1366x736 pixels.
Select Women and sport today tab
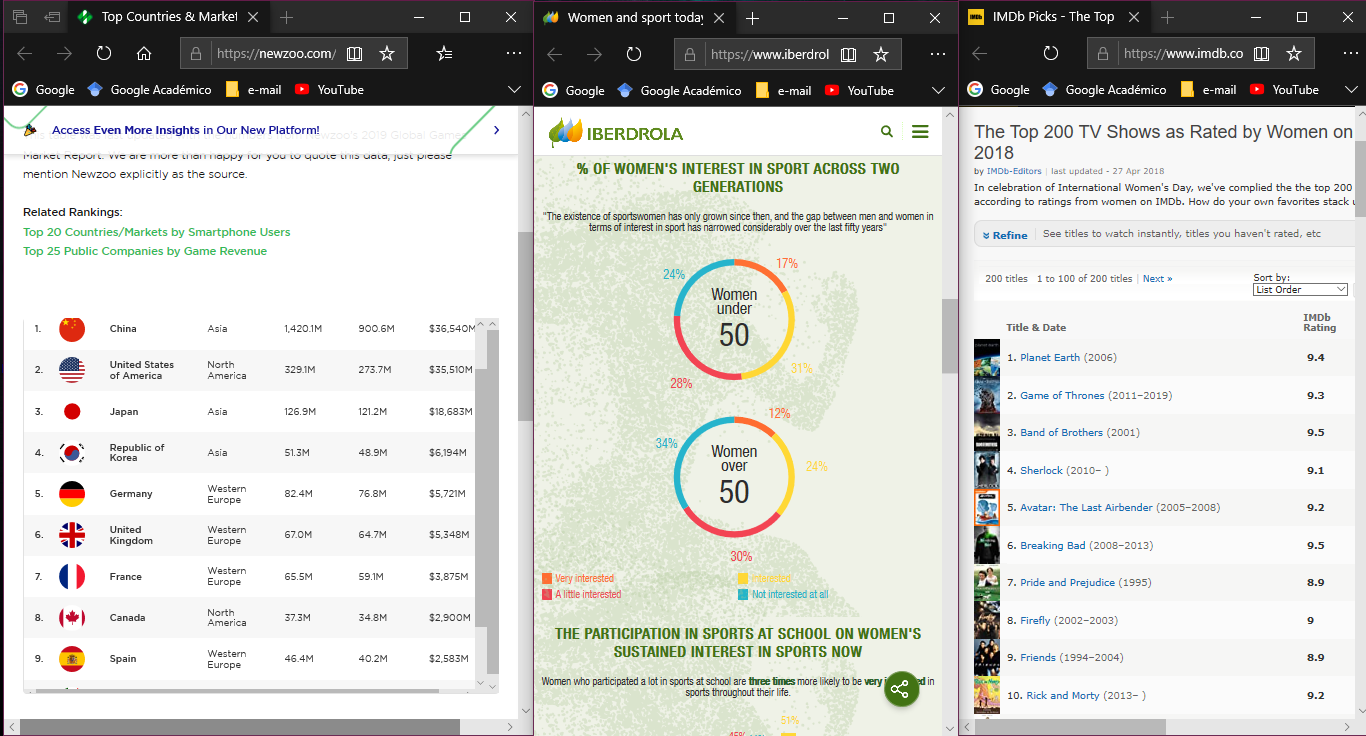click(x=635, y=17)
